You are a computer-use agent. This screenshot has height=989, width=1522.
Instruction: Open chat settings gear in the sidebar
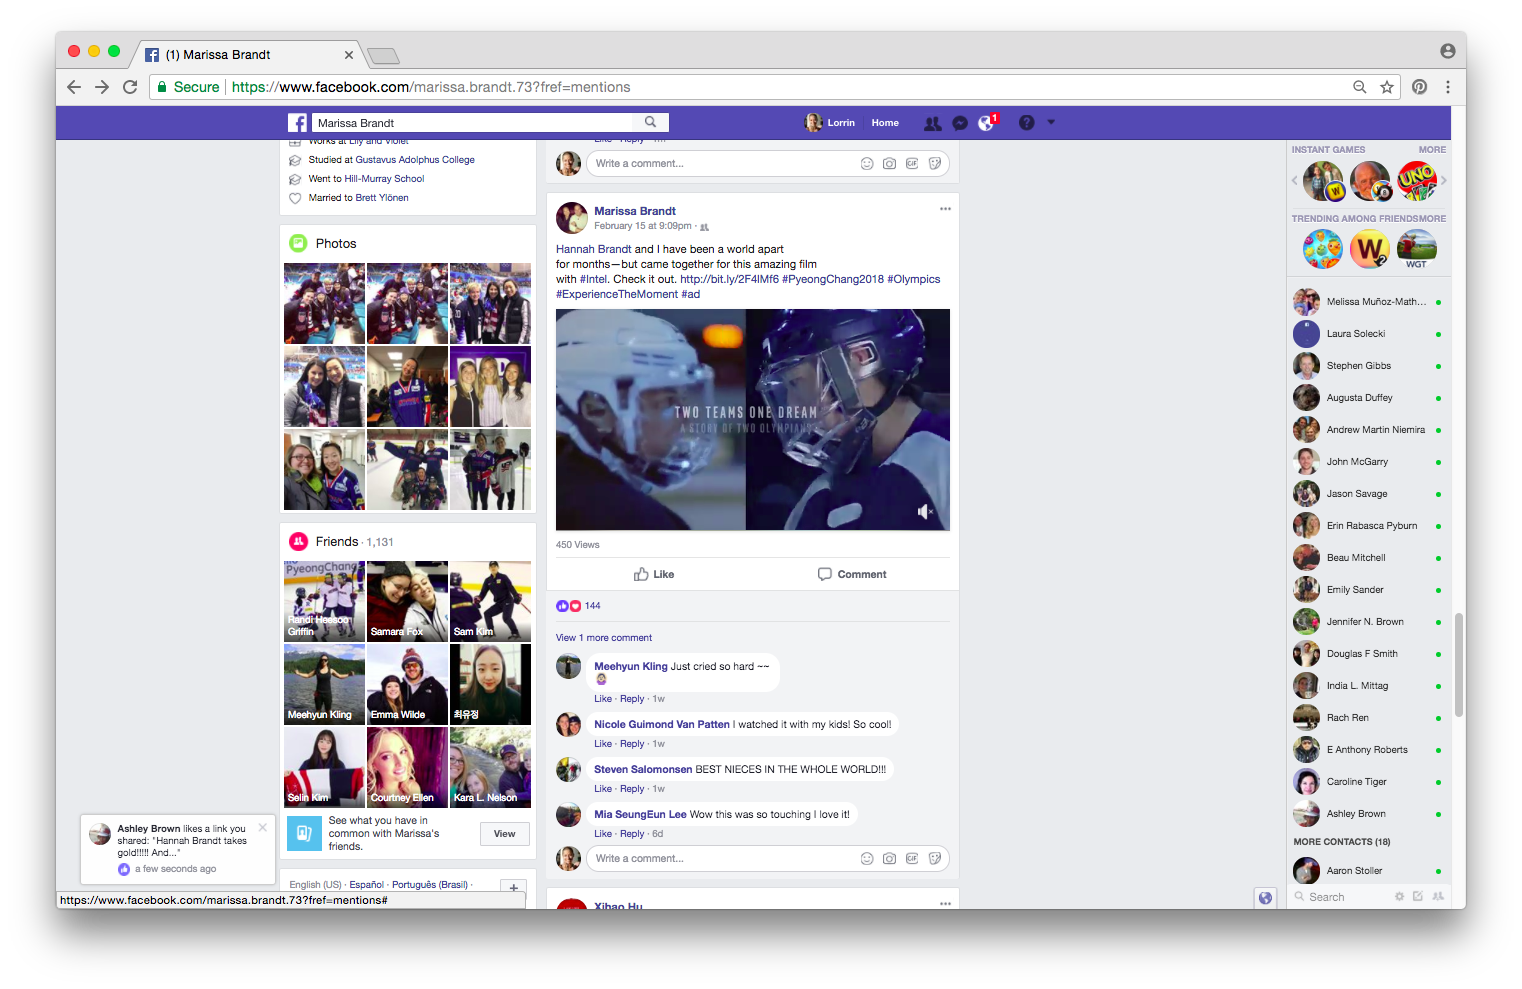click(1398, 896)
